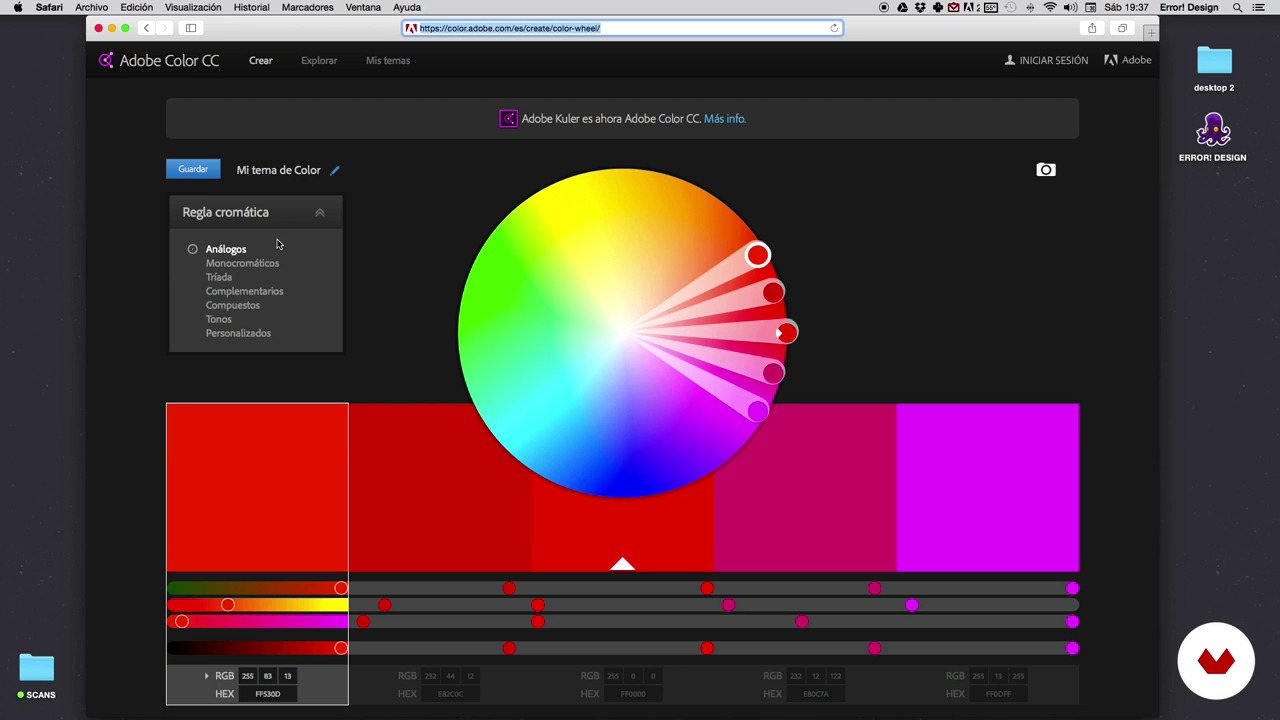Switch to the Mis temas tab
1280x720 pixels.
388,60
